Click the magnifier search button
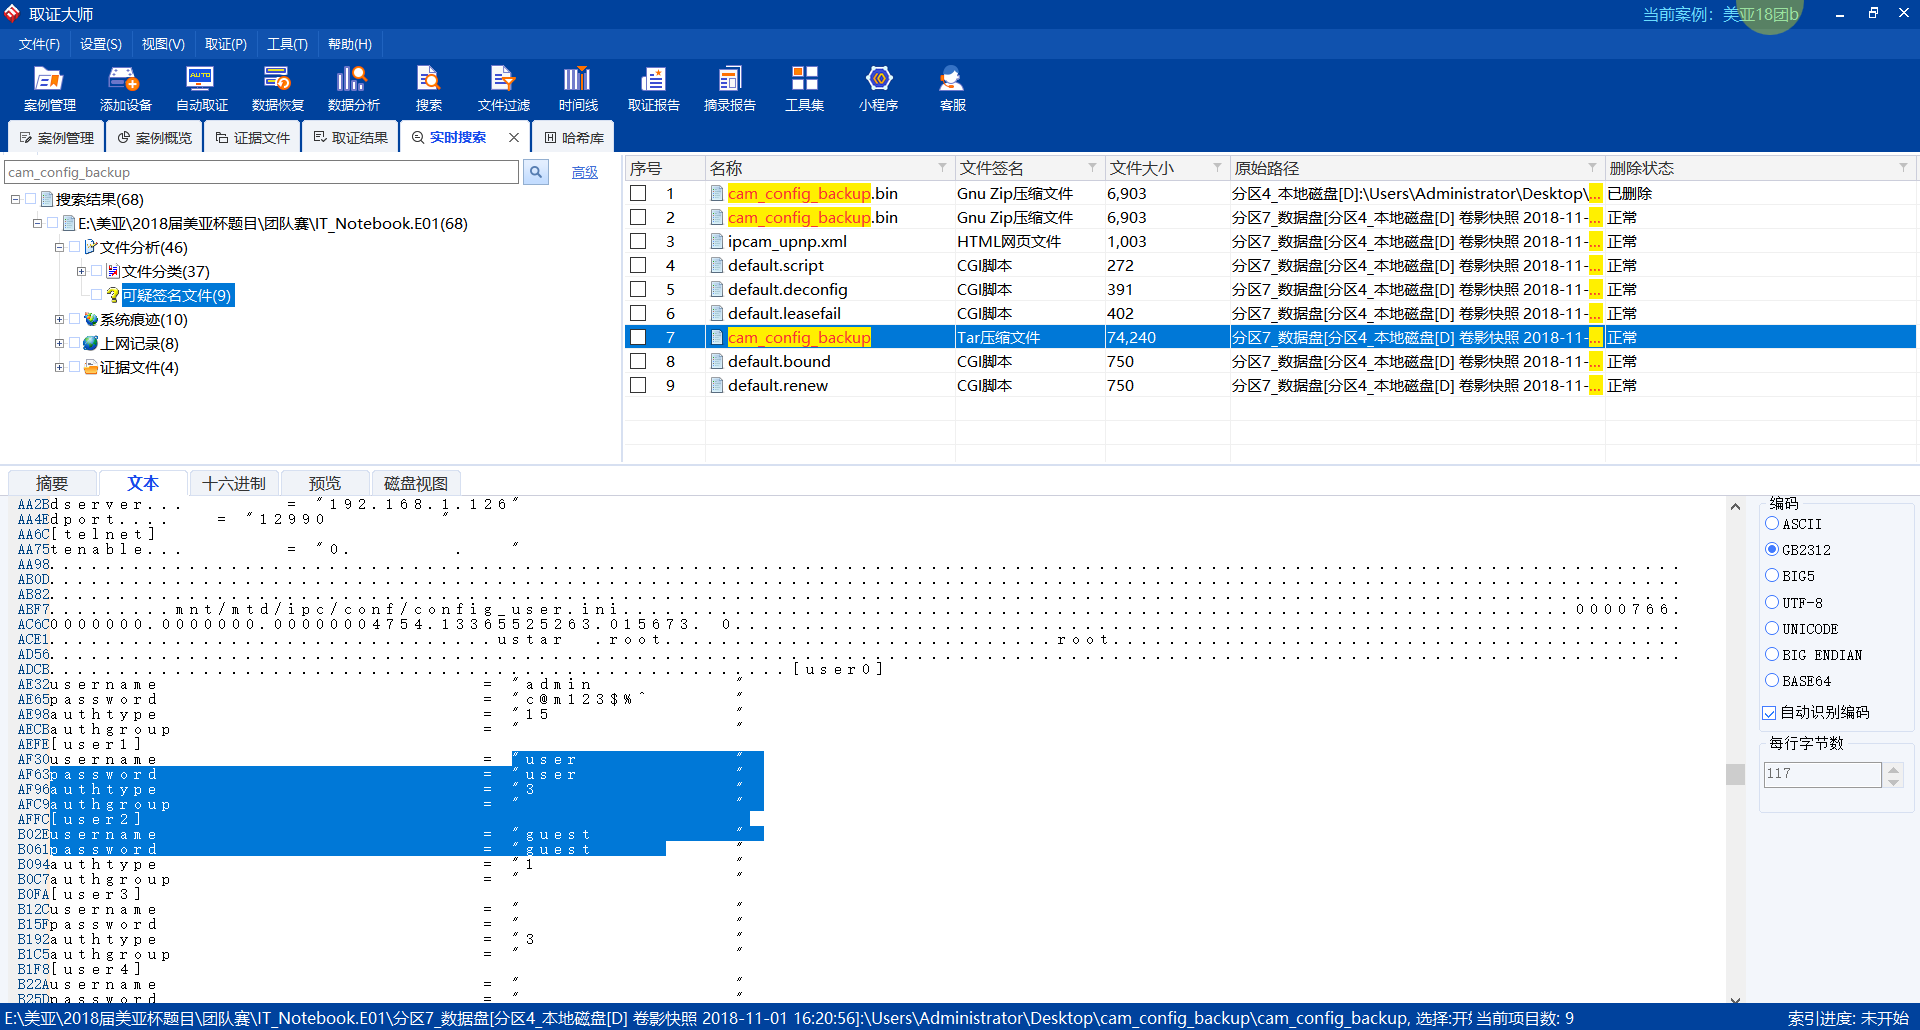 coord(536,172)
